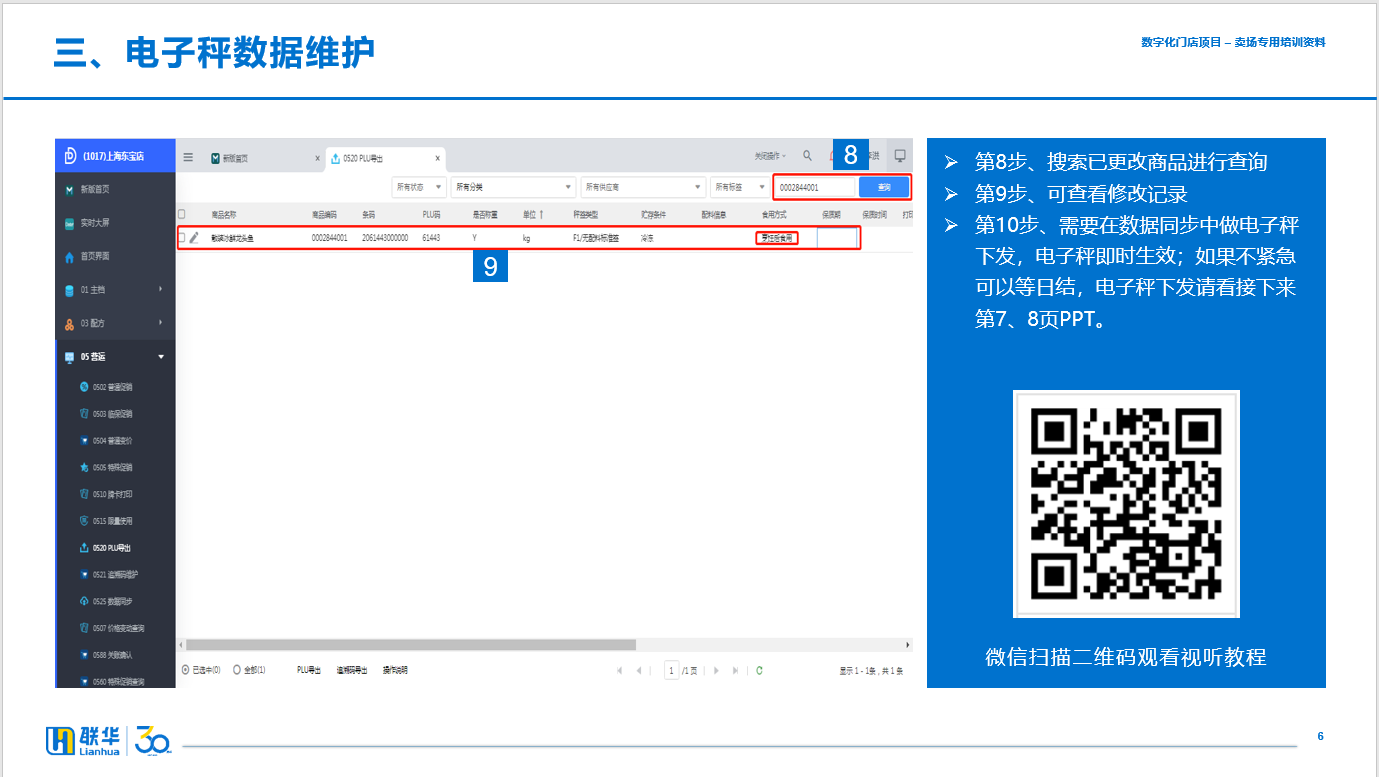Click the 01 主档 database icon
The image size is (1379, 777).
(69, 290)
